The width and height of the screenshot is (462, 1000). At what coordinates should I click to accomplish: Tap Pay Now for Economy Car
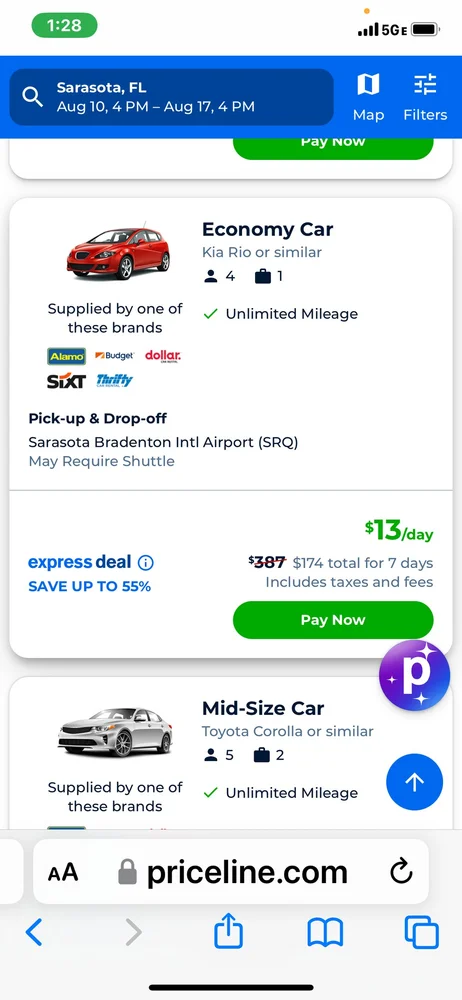[x=333, y=620]
